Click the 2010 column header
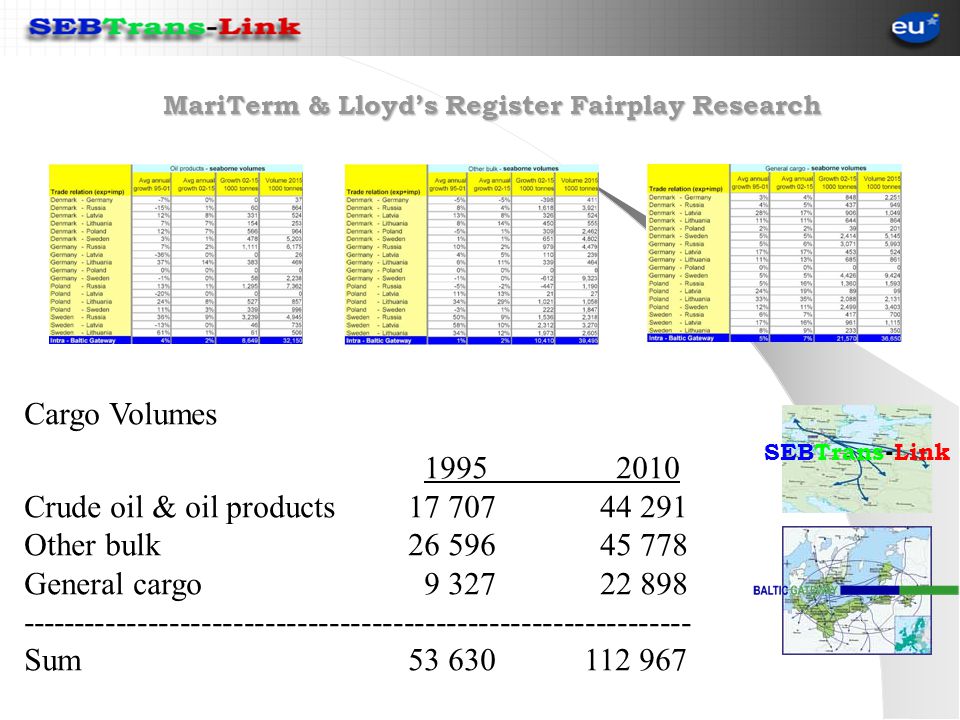This screenshot has height=720, width=960. click(x=648, y=468)
